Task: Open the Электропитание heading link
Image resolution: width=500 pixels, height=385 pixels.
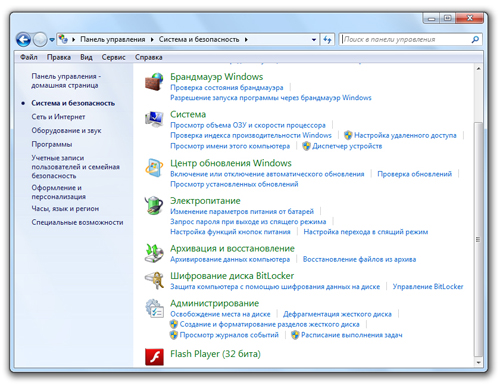Action: pyautogui.click(x=205, y=201)
